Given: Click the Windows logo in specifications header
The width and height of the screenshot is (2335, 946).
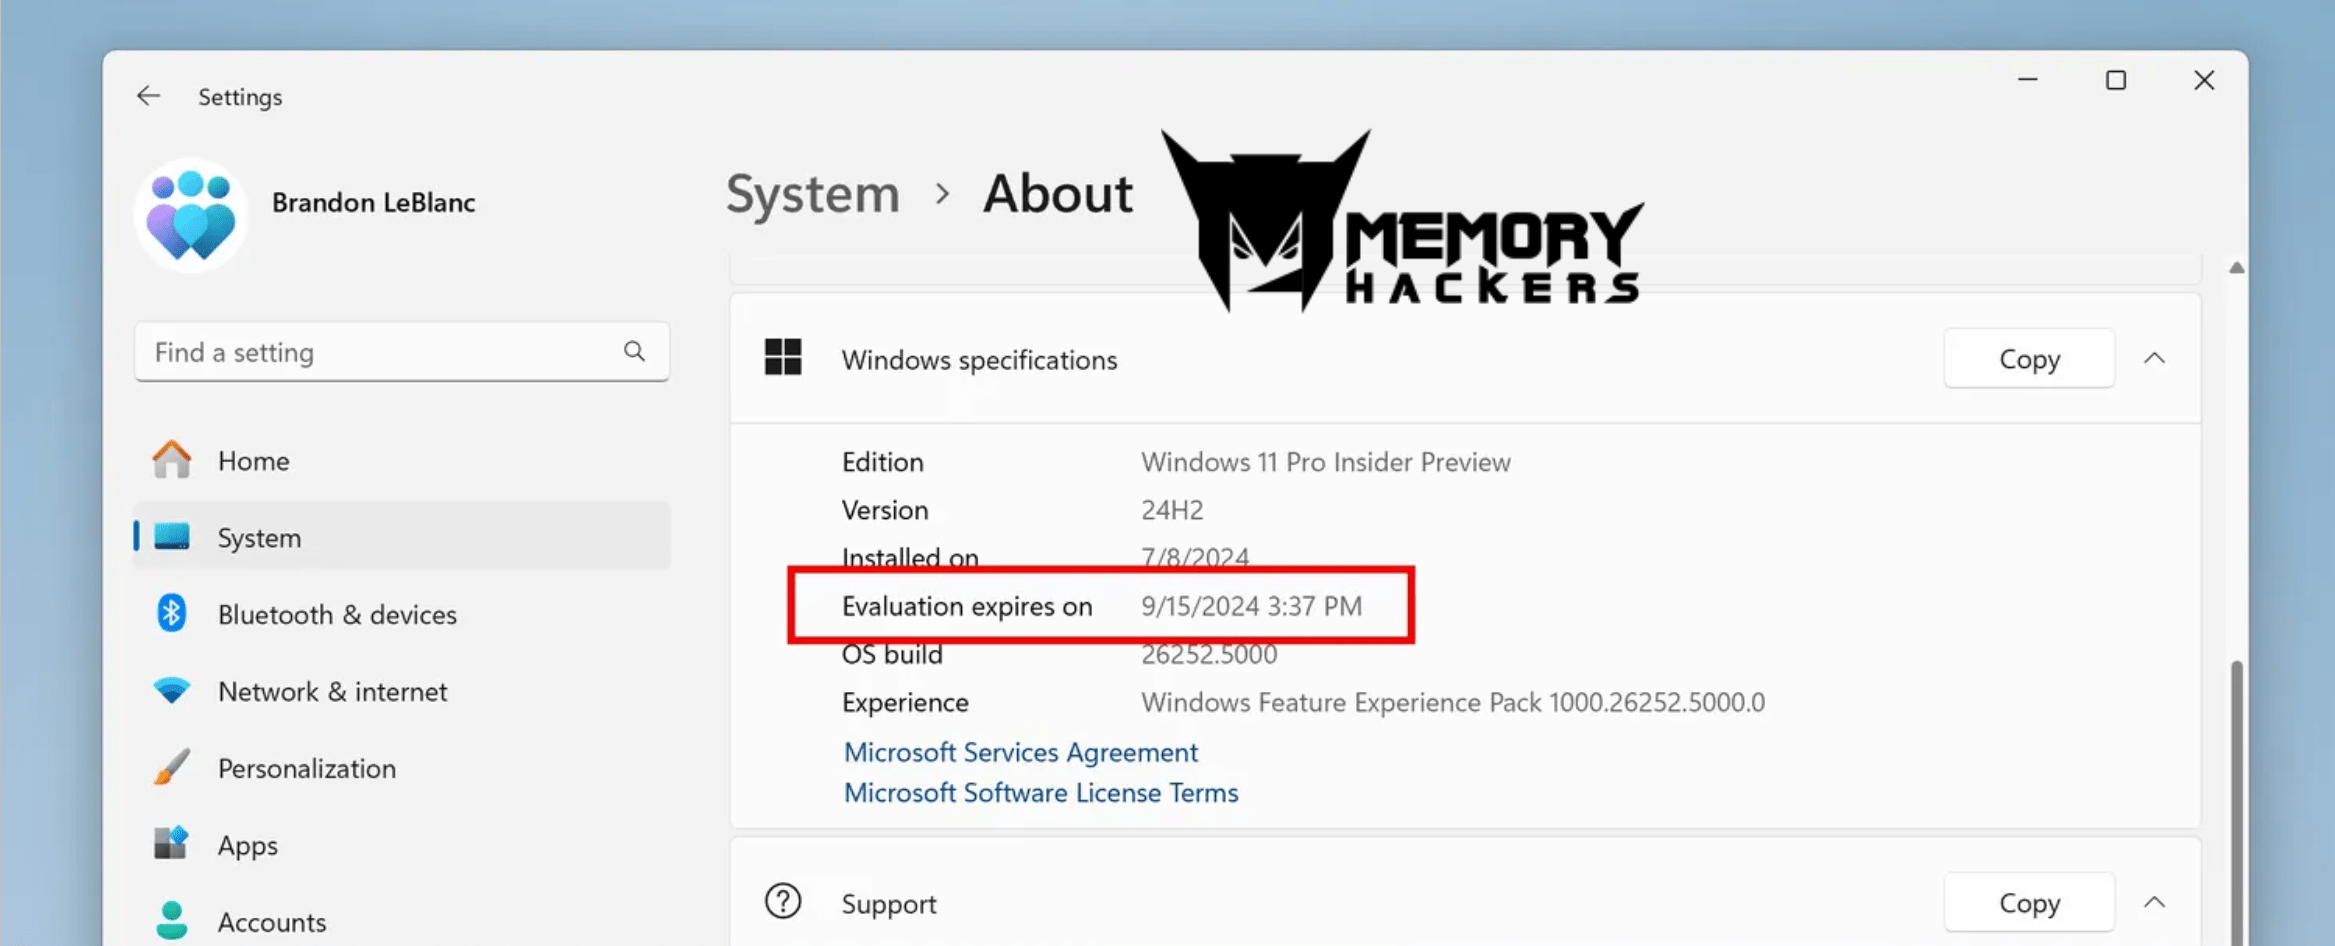Looking at the screenshot, I should (x=783, y=357).
